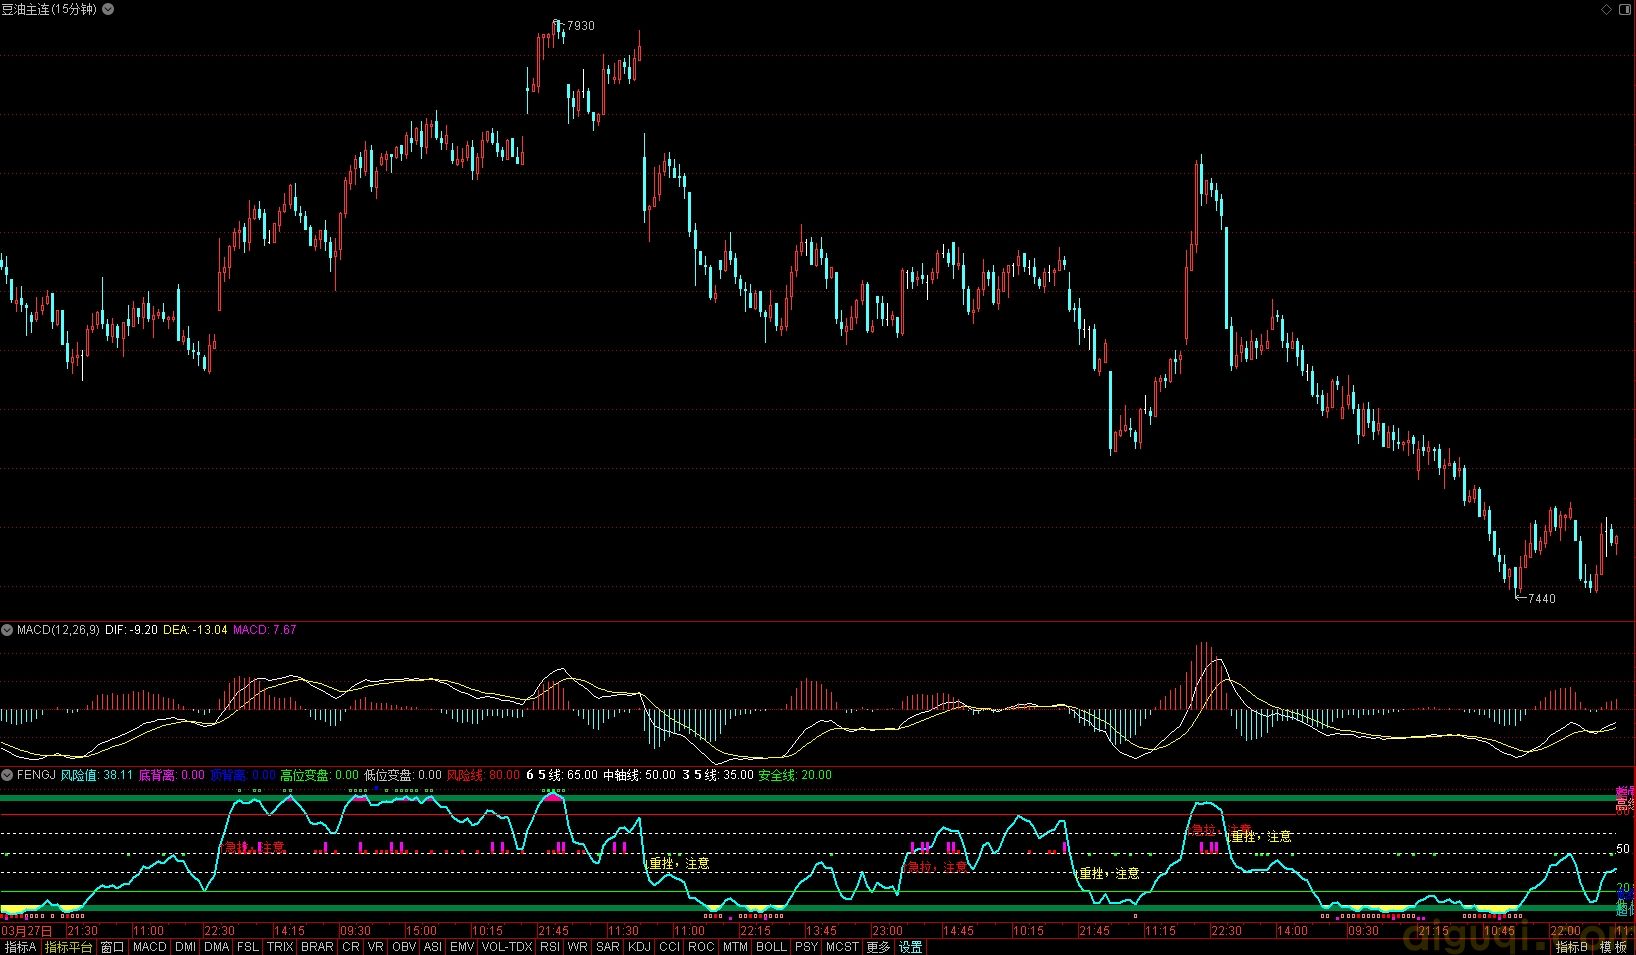Toggle the side panel icon at top right
Screen dimensions: 1636x955
[1625, 9]
